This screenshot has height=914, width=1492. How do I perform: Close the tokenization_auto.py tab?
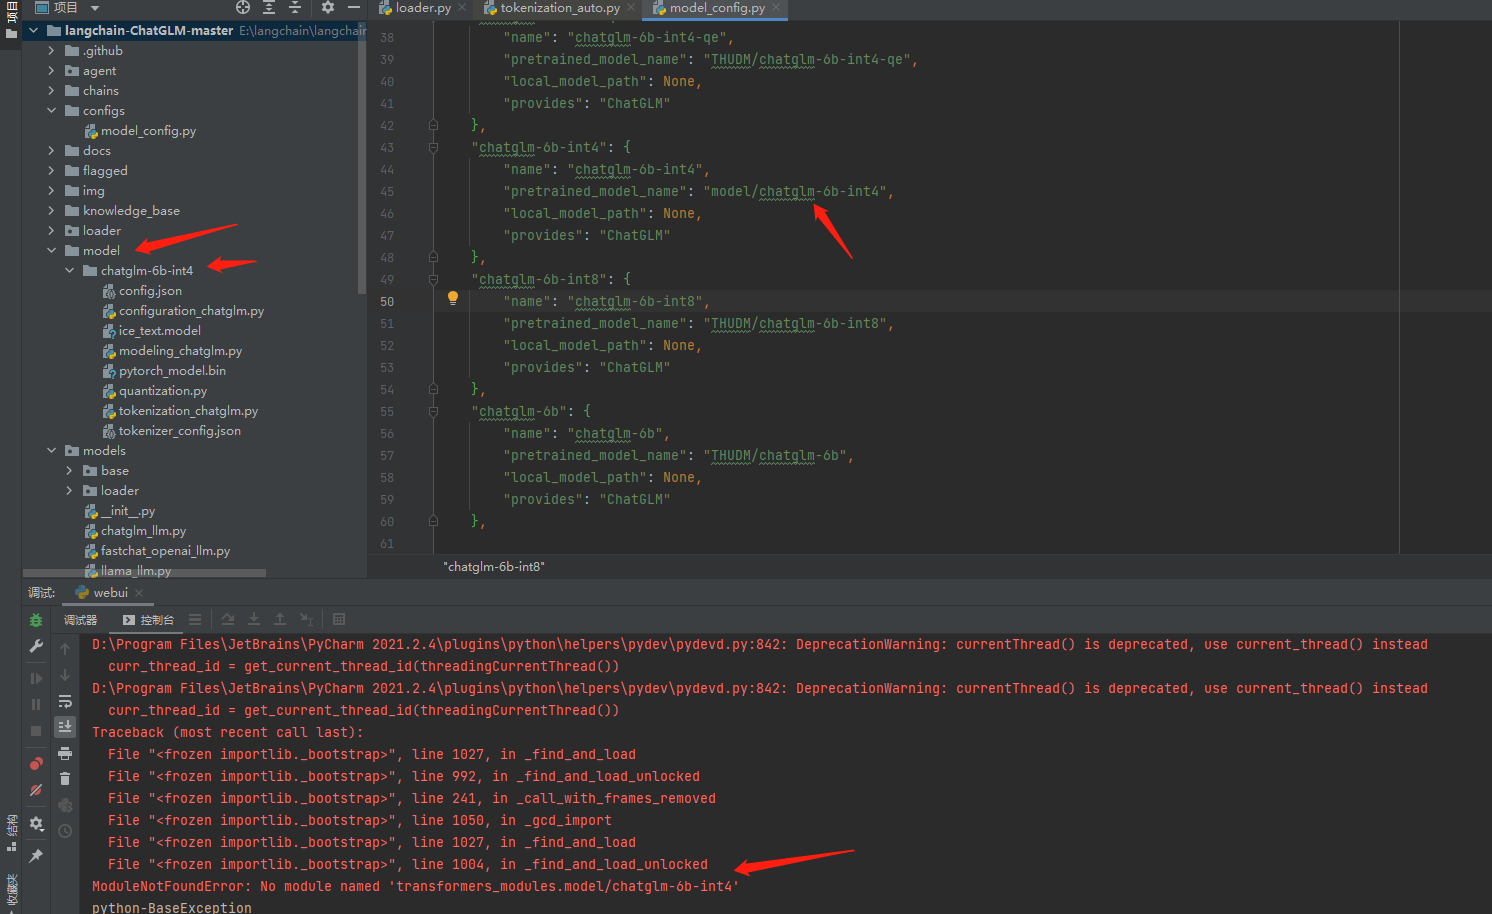631,8
